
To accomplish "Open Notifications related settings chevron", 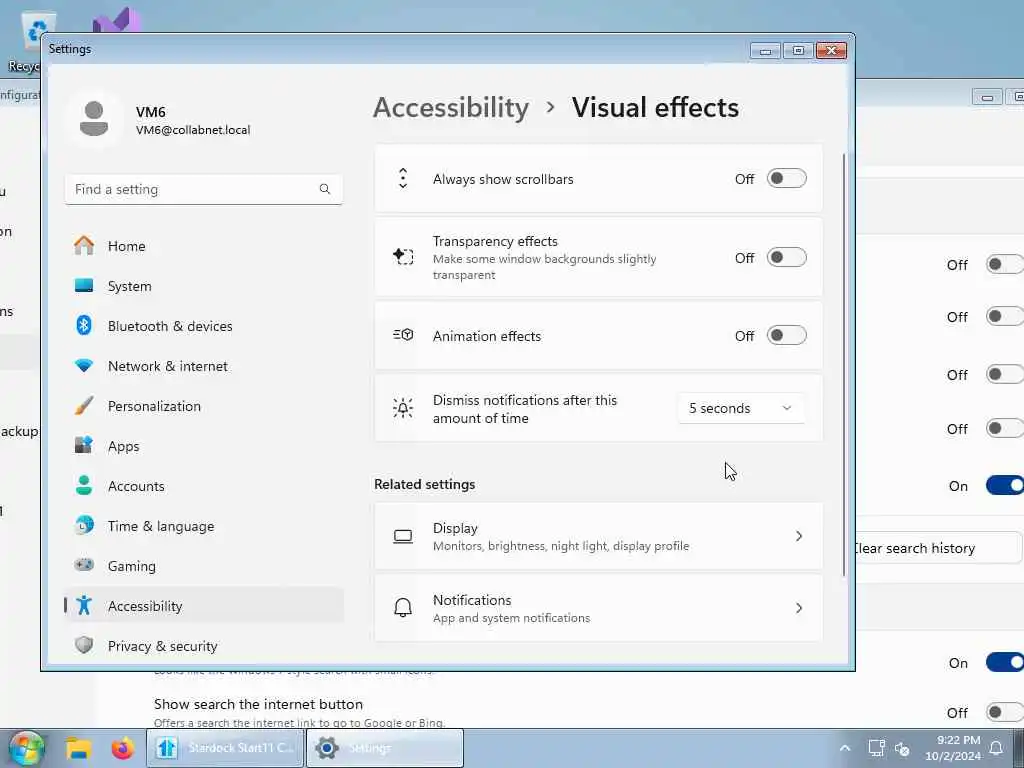I will [799, 608].
